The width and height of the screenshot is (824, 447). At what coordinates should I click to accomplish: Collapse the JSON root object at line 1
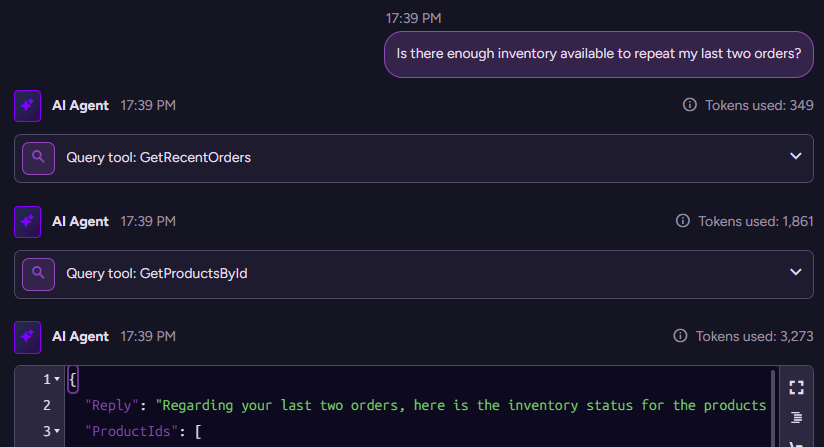click(x=57, y=380)
